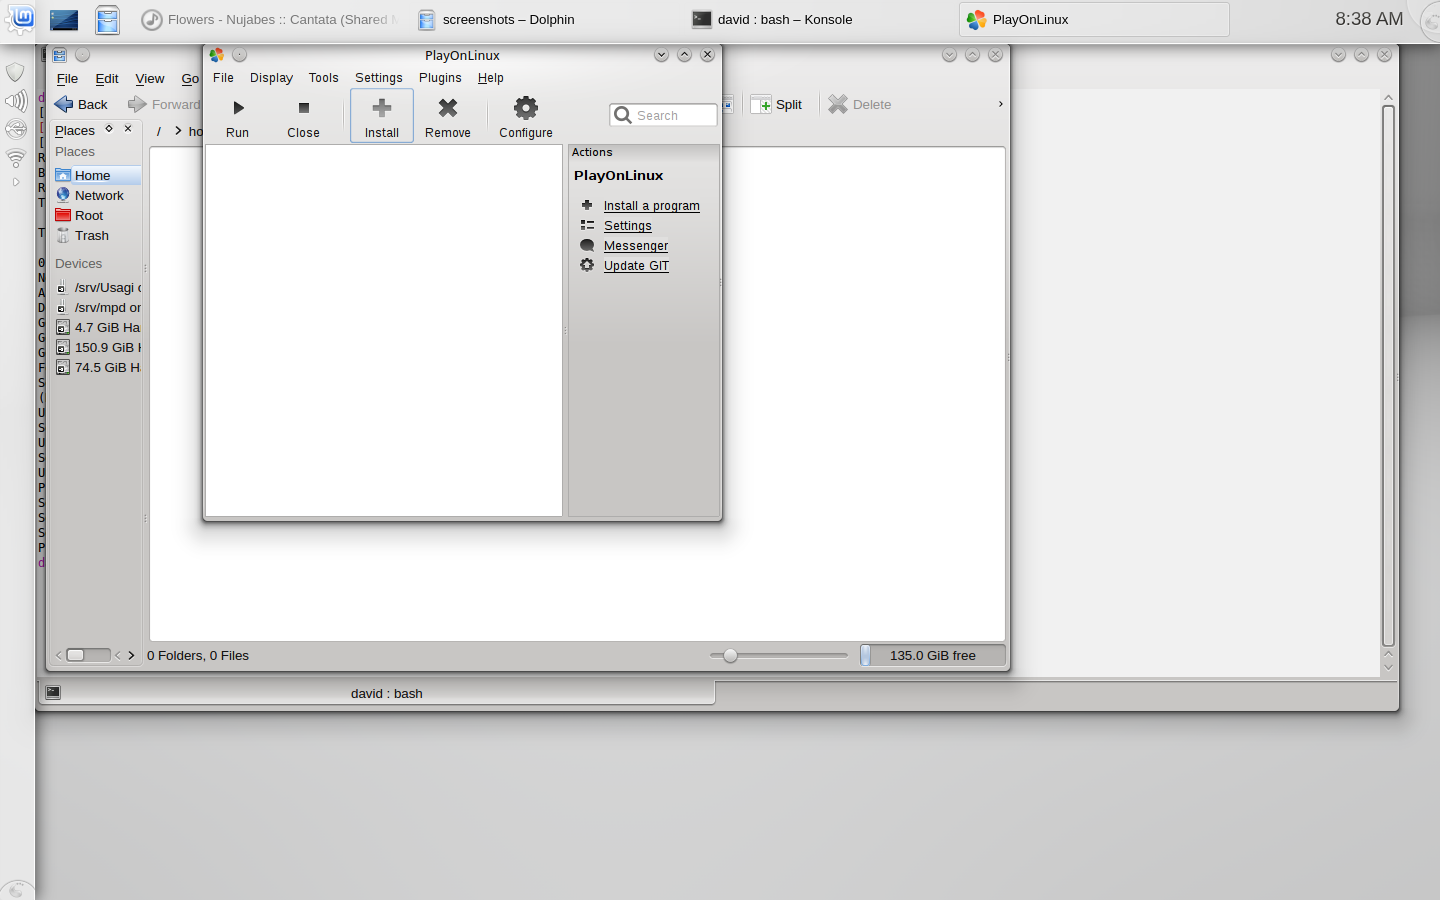Select Home in Dolphin Places panel
This screenshot has width=1440, height=900.
(96, 175)
